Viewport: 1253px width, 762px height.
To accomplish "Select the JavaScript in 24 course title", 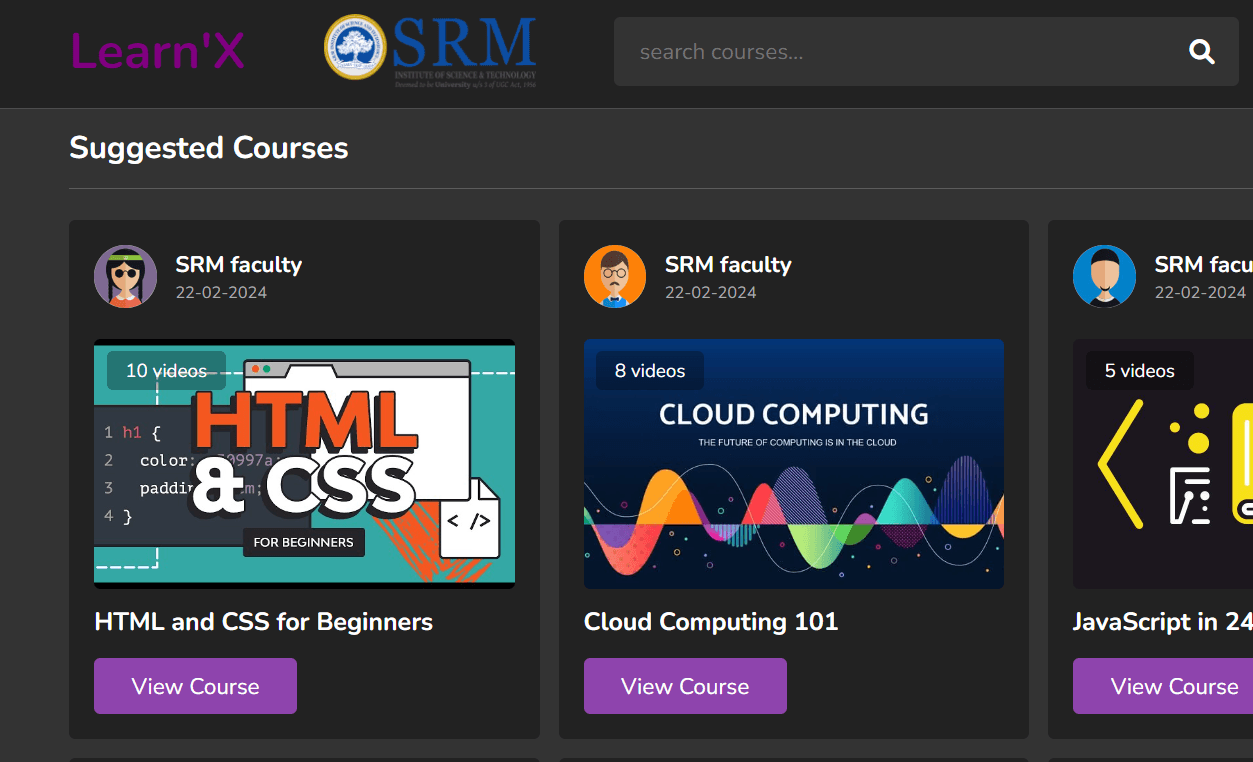I will coord(1162,622).
